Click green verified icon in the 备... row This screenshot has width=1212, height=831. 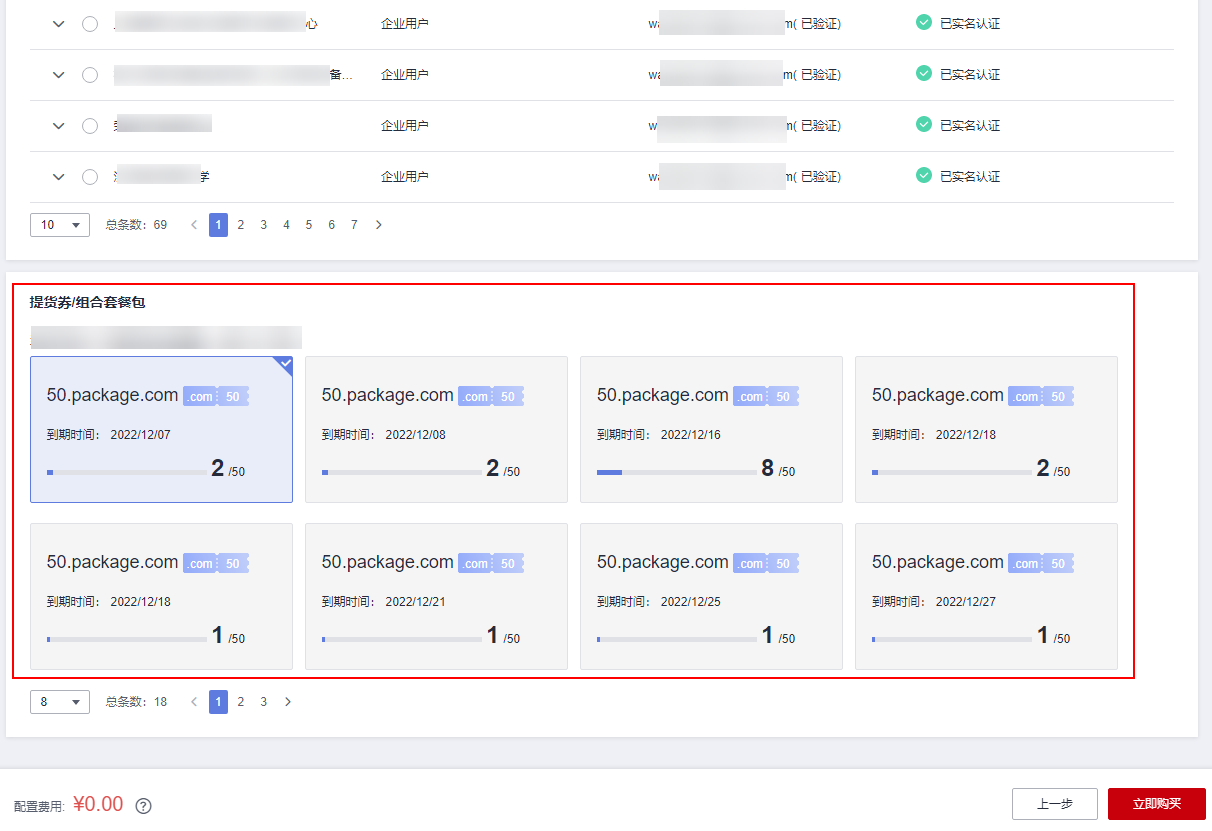[x=924, y=74]
